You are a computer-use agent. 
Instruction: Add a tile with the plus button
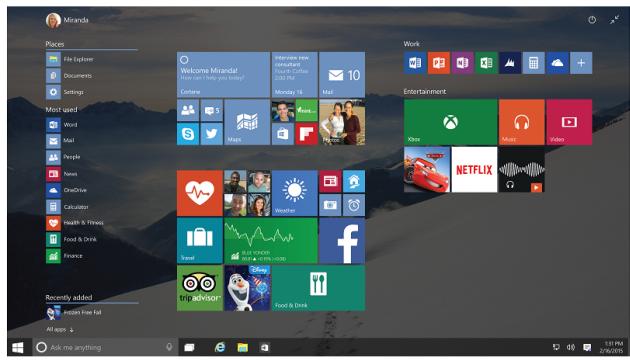pos(581,63)
